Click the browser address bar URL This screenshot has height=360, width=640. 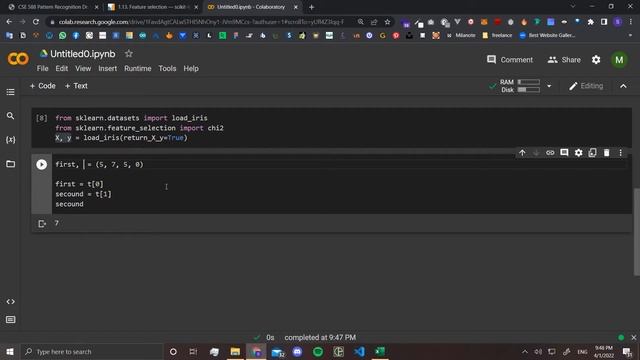tap(201, 22)
